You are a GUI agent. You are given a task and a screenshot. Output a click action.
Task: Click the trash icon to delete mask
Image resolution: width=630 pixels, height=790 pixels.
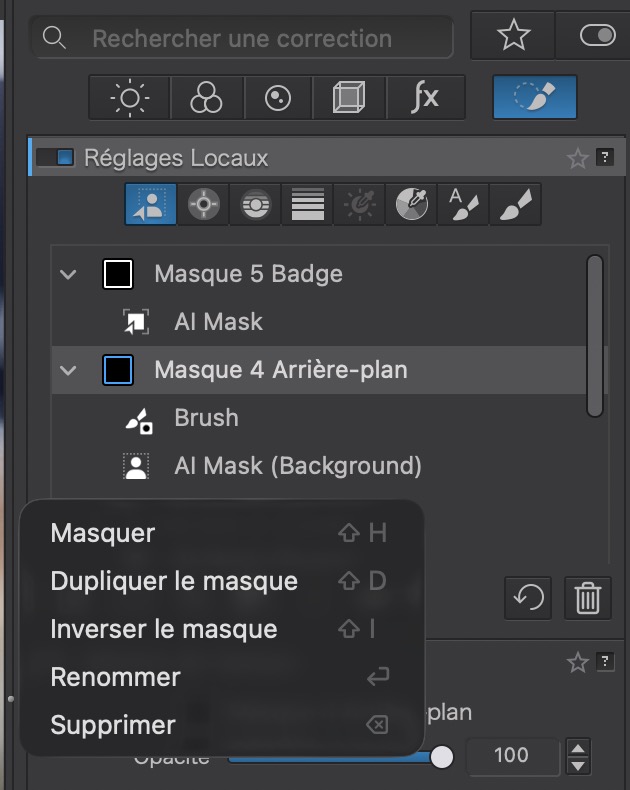[x=588, y=598]
